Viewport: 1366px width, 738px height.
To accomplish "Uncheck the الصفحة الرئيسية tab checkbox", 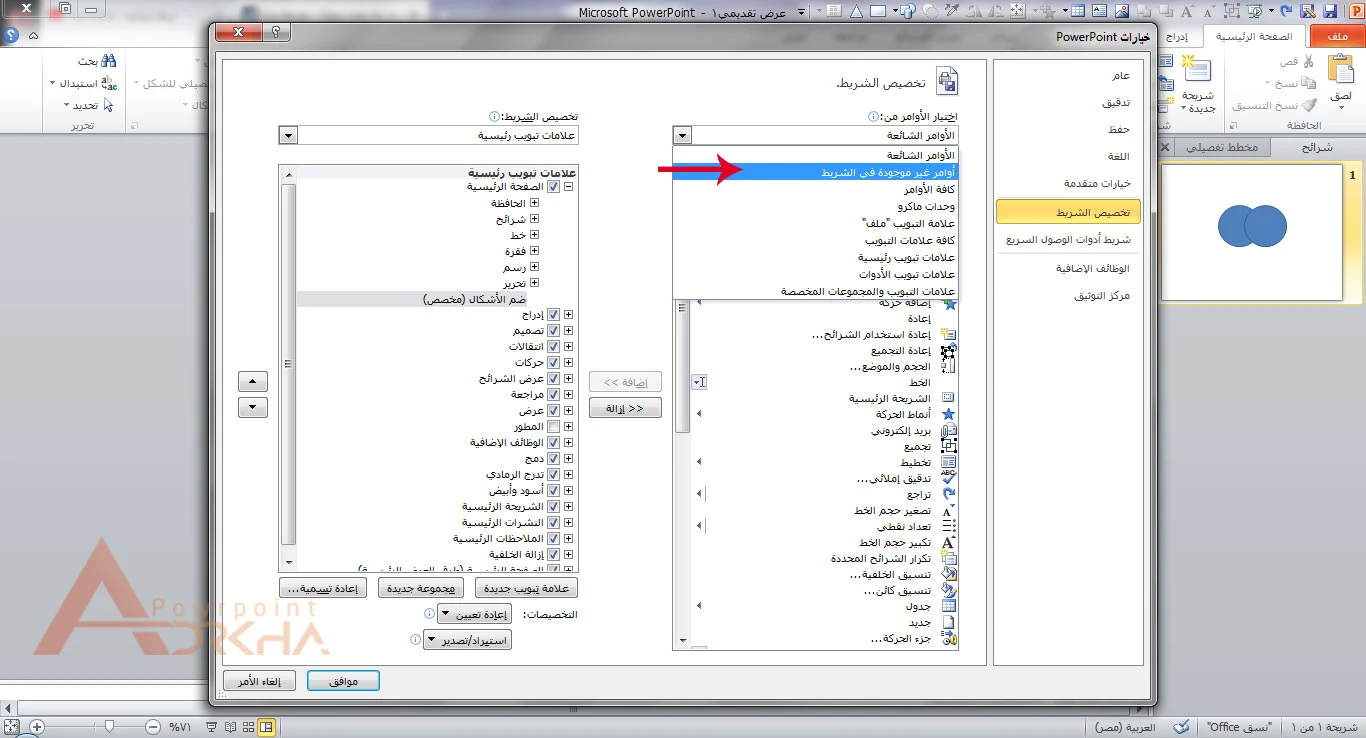I will pos(553,187).
